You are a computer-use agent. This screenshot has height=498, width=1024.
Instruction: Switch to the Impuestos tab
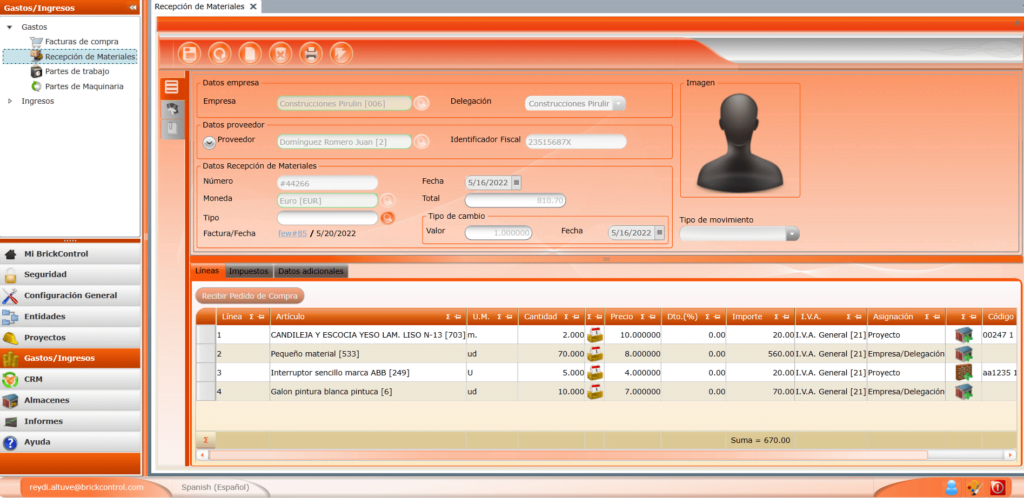pyautogui.click(x=248, y=271)
